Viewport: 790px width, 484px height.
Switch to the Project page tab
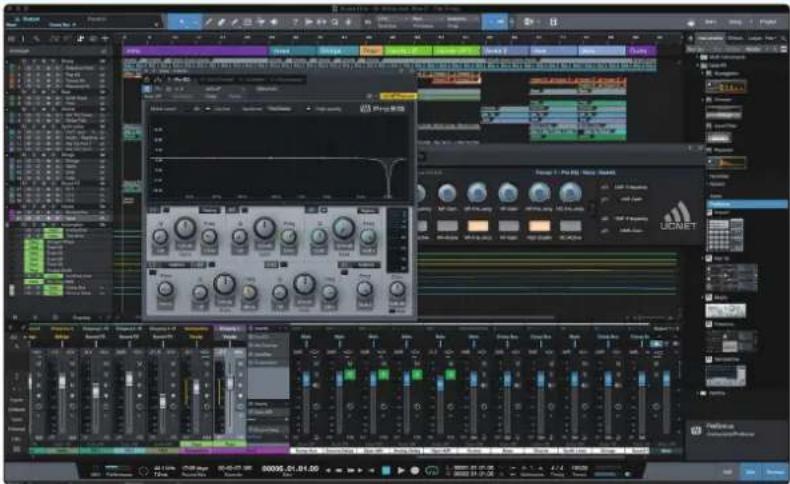coord(767,22)
